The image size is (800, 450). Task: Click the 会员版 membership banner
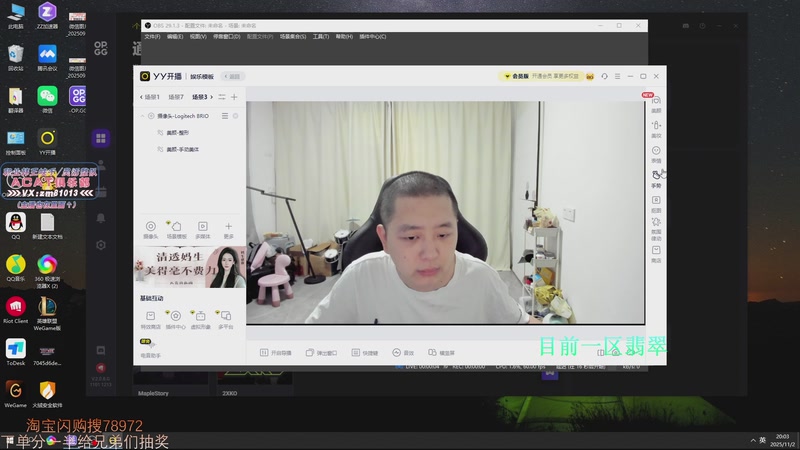(541, 77)
